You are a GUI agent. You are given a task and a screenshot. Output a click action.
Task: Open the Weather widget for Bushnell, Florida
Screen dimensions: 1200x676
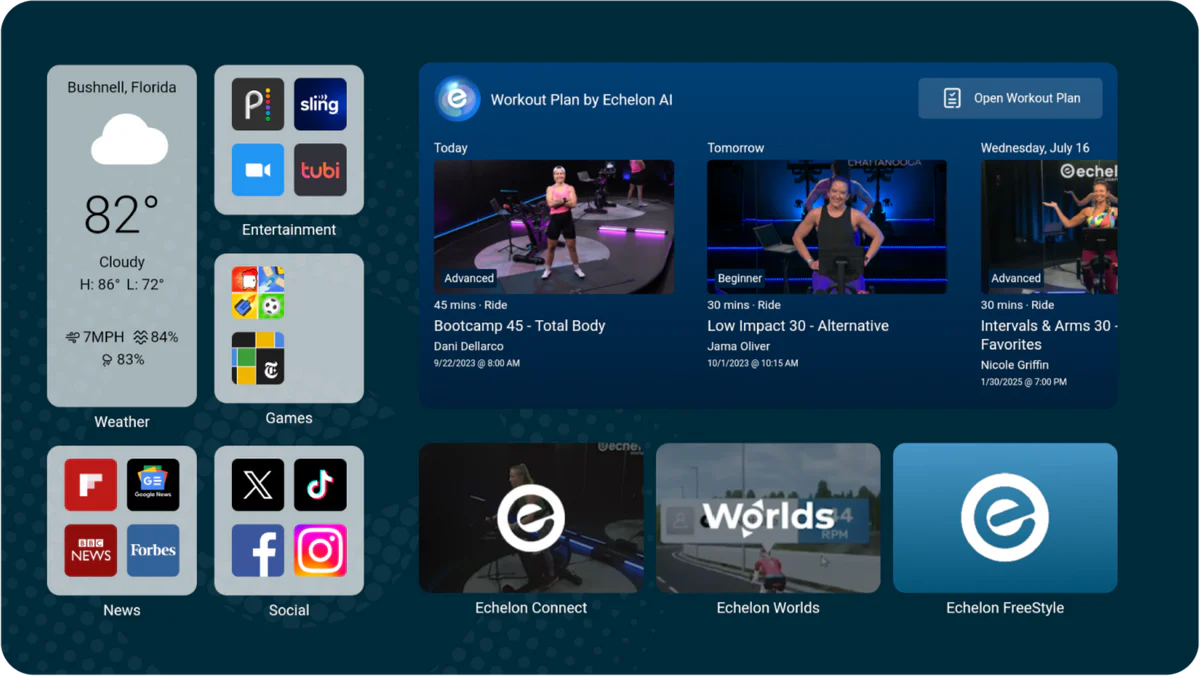pos(122,236)
